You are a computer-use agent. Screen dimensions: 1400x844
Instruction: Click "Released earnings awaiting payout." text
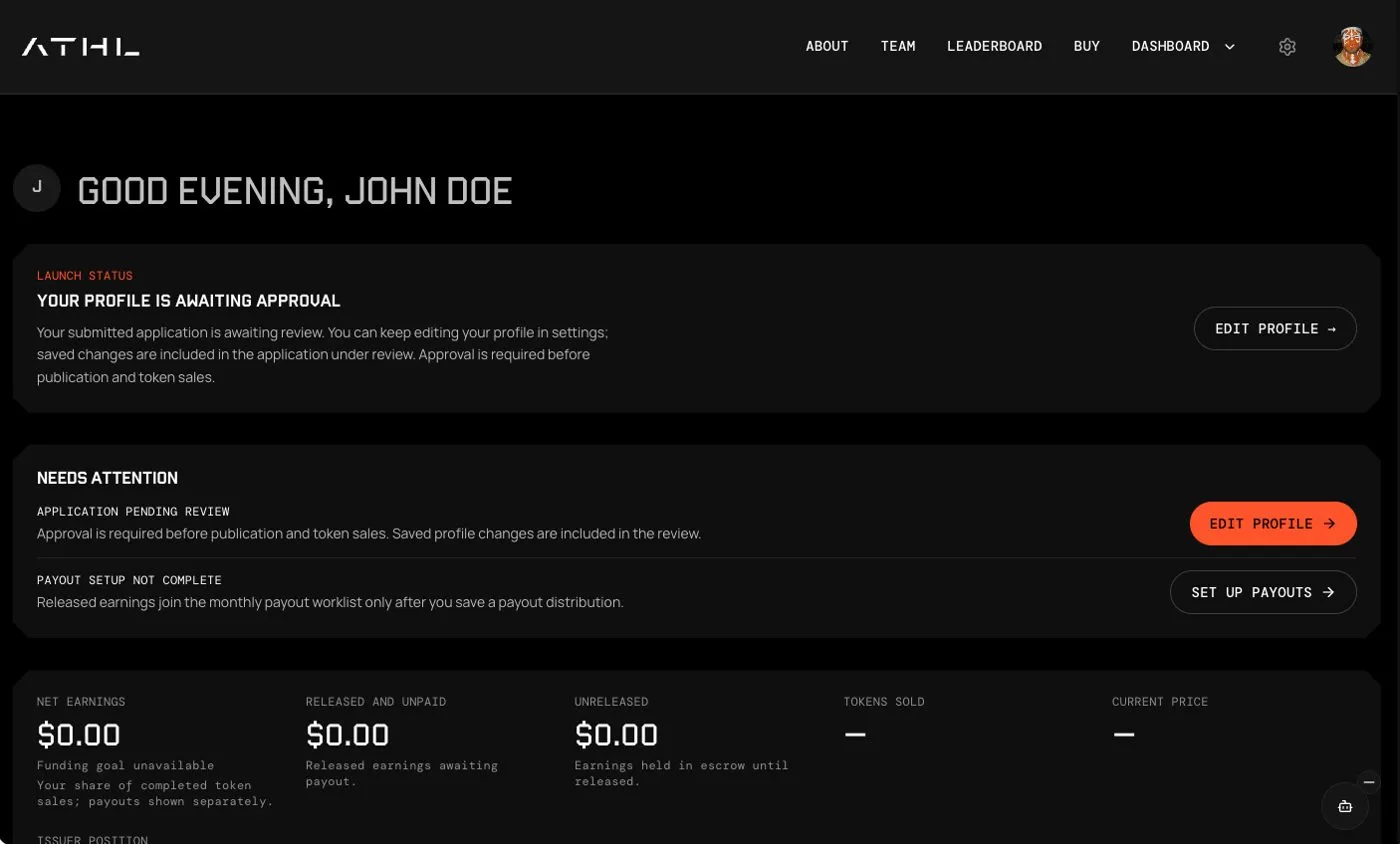tap(402, 773)
